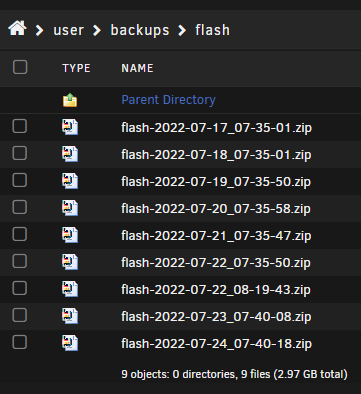
Task: Click zip icon for flash-2022-07-17_07-35-01.zip
Action: click(x=70, y=127)
